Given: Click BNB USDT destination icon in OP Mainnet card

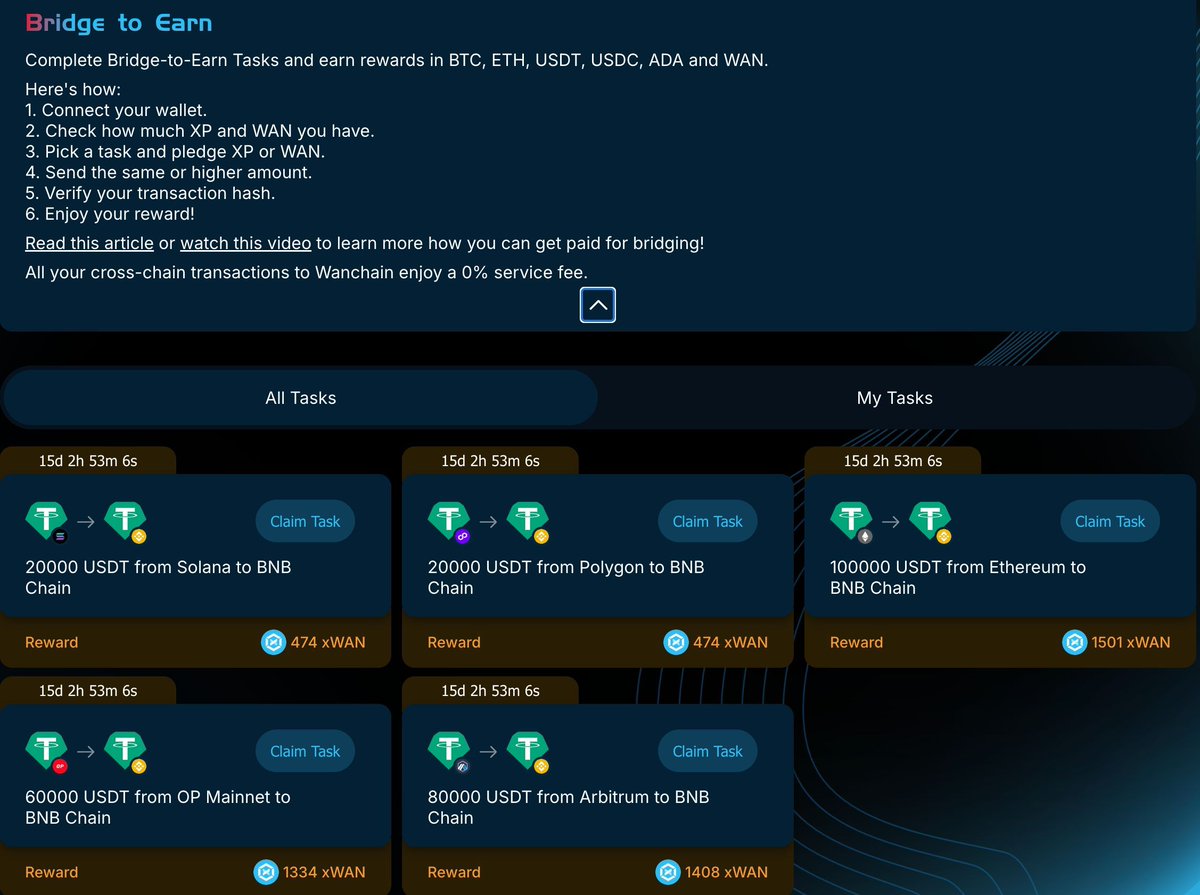Looking at the screenshot, I should coord(126,751).
